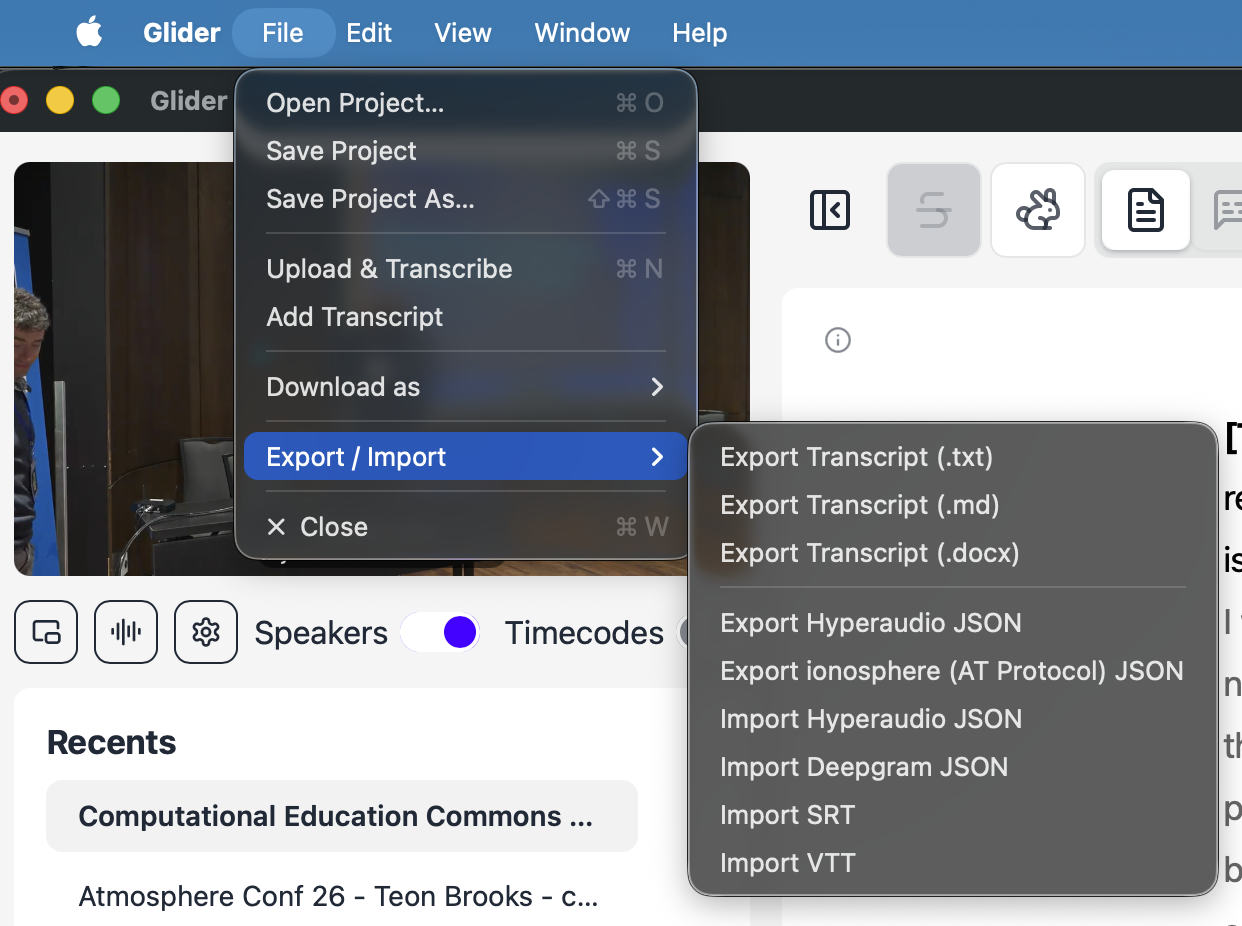Click the rabbit icon button
The image size is (1242, 926).
1038,210
